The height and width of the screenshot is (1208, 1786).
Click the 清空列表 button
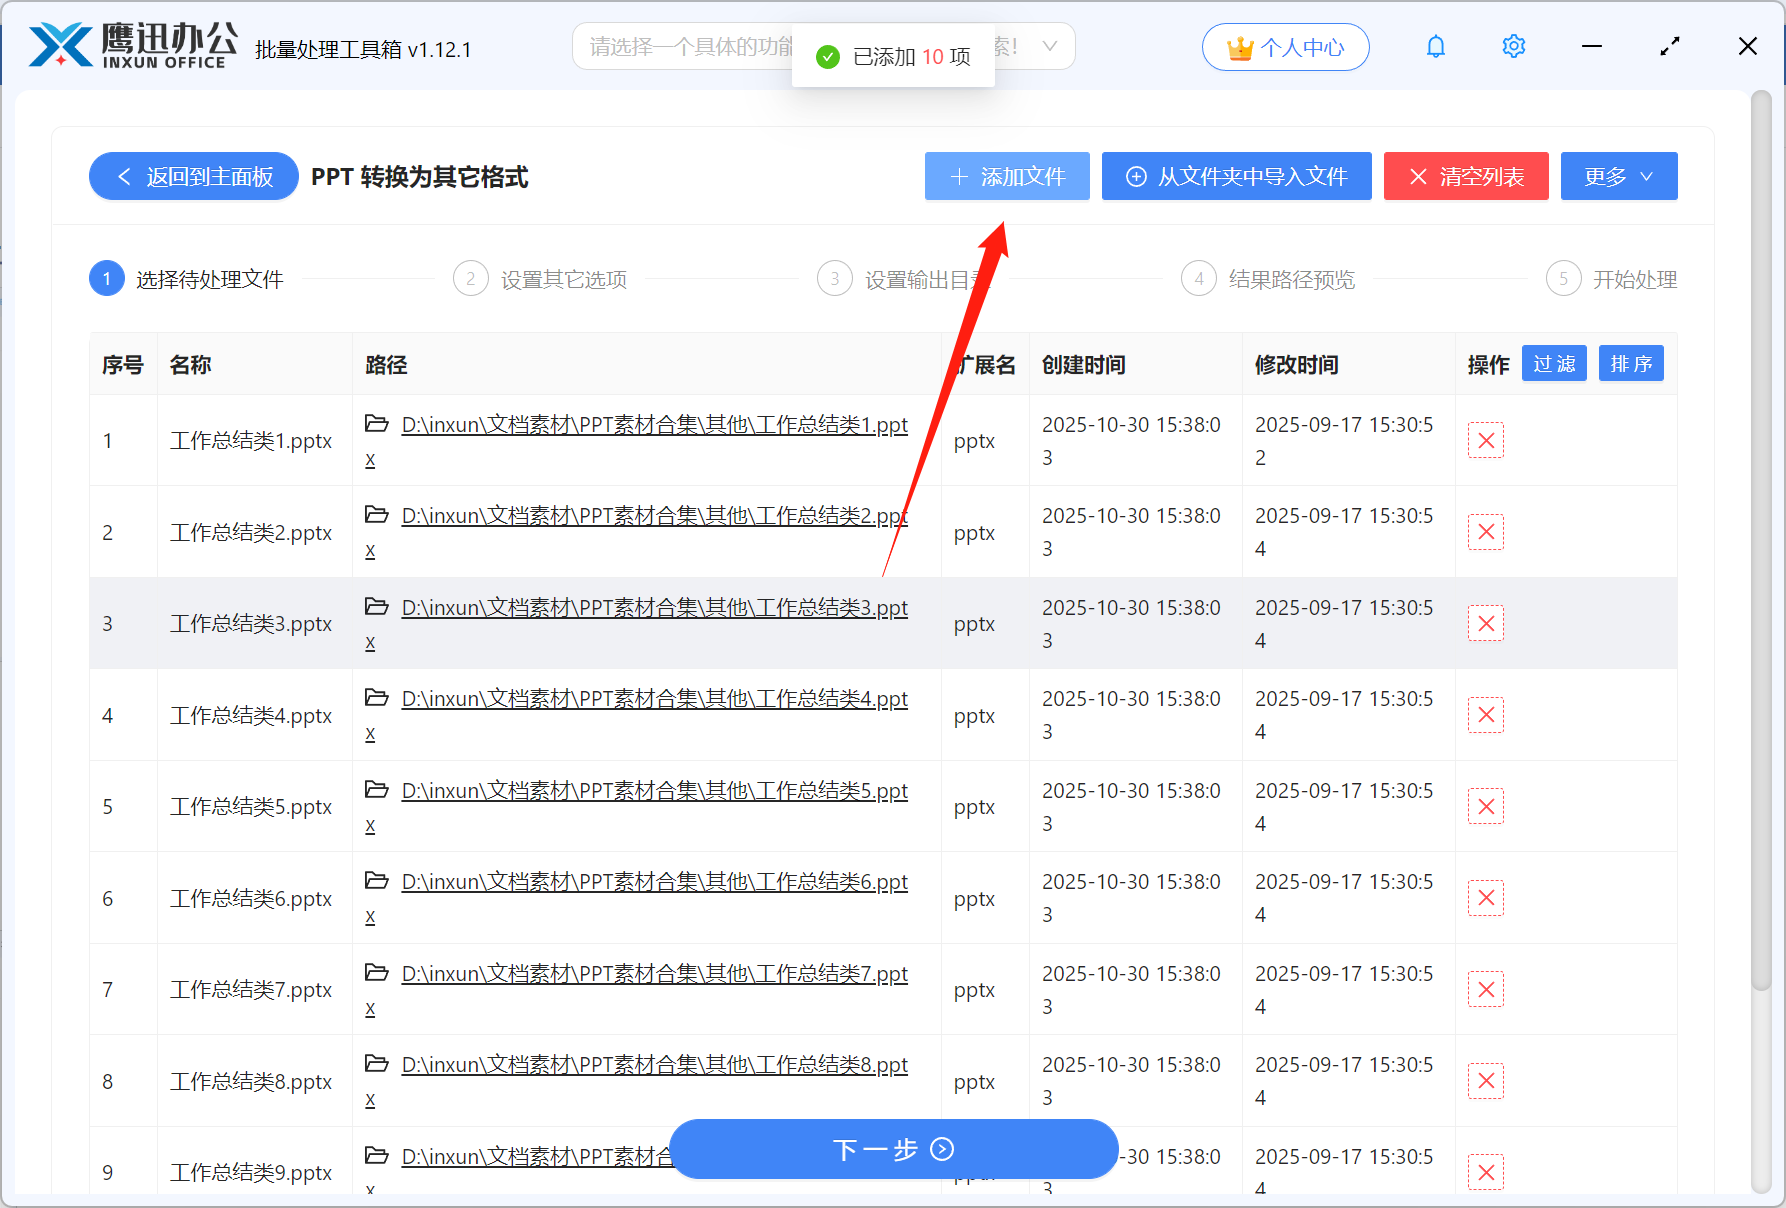pos(1466,176)
